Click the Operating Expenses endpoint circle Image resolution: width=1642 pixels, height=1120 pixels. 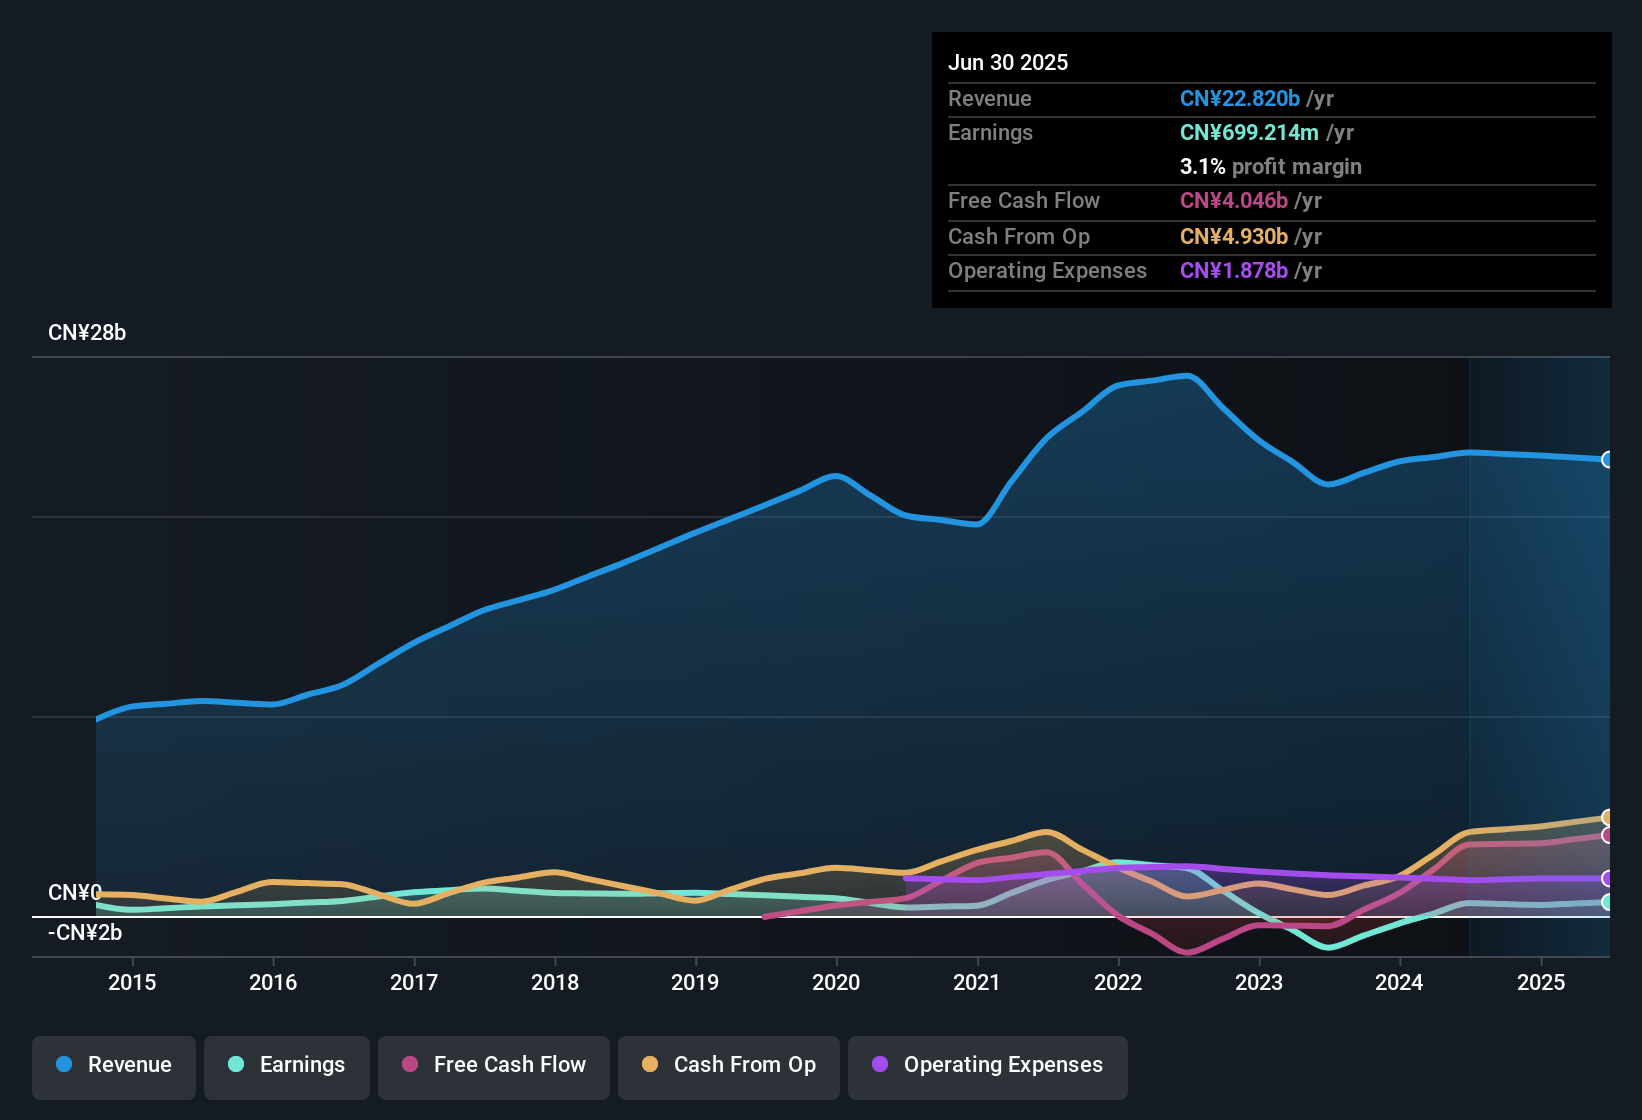1608,880
